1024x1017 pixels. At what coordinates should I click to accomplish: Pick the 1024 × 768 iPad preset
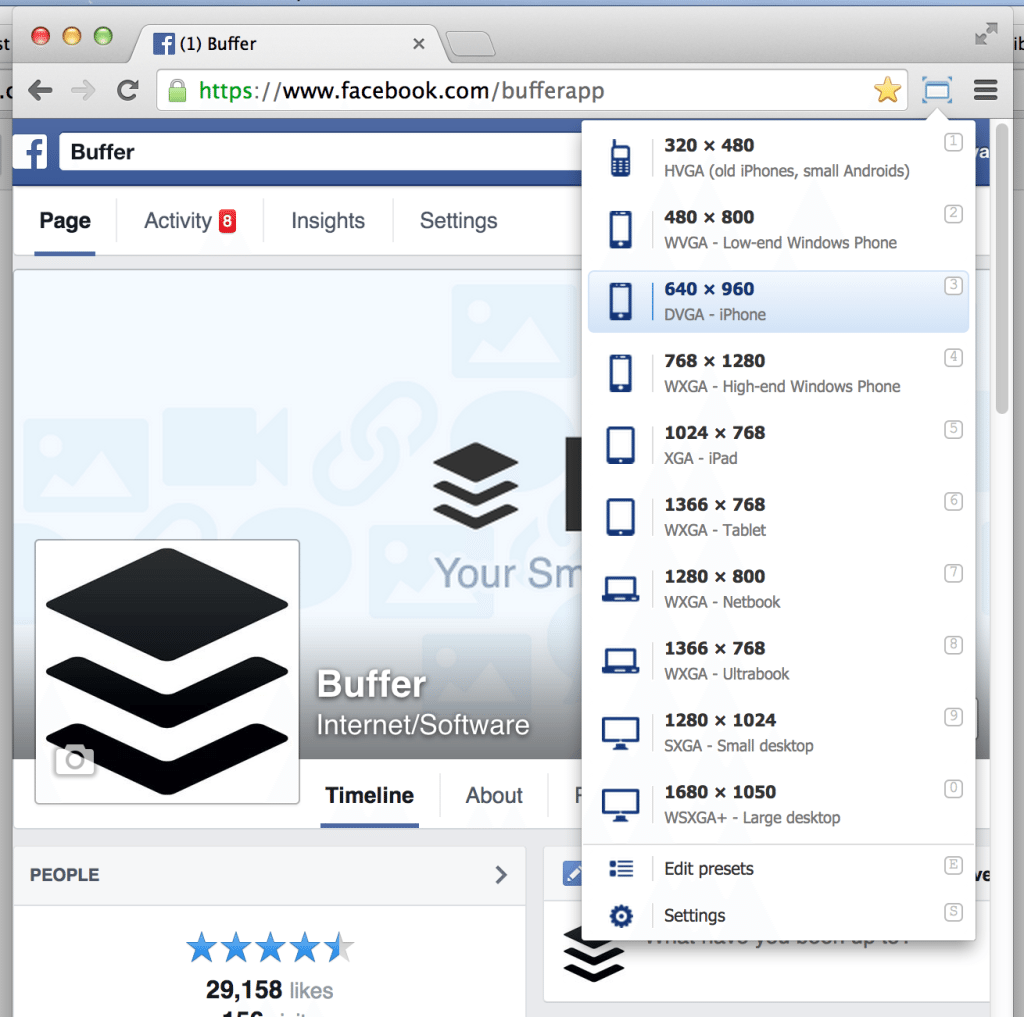pyautogui.click(x=778, y=445)
